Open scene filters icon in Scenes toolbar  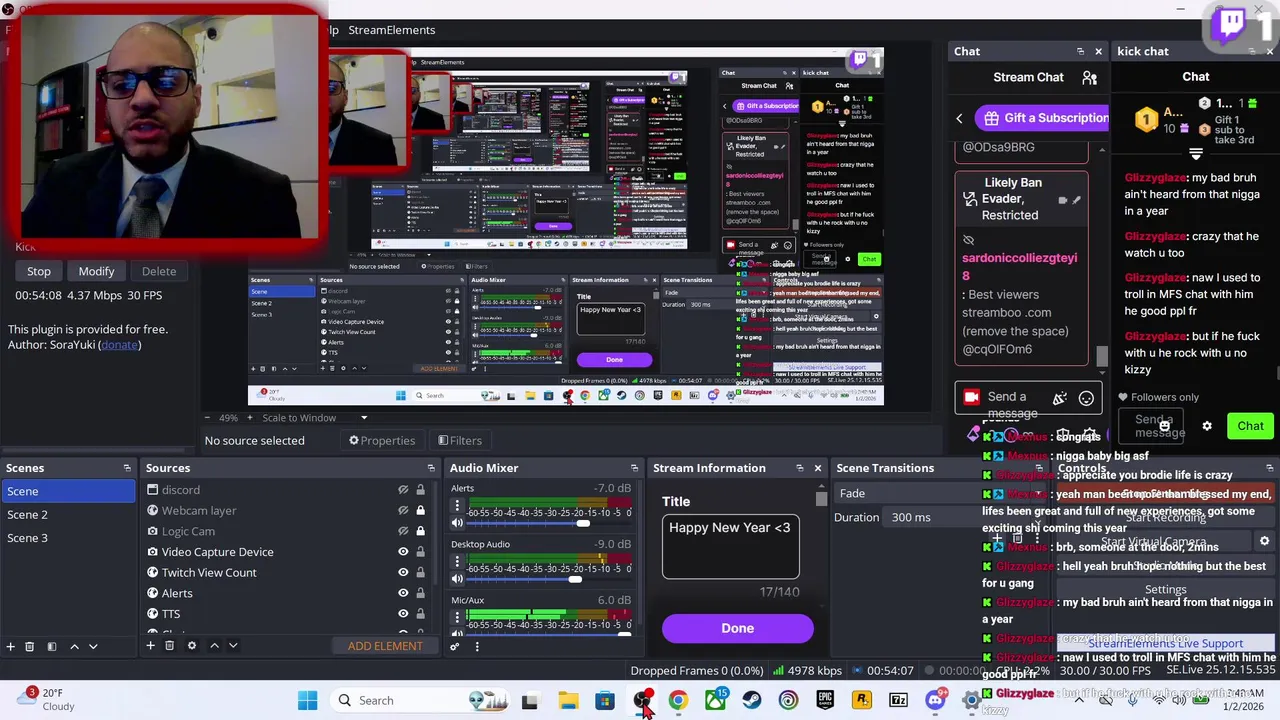coord(52,646)
